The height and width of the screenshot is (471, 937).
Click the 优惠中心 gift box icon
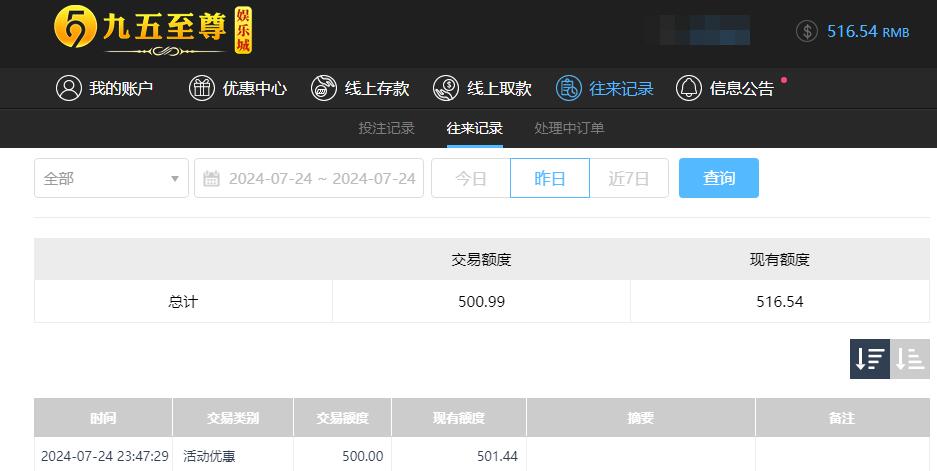(x=202, y=88)
